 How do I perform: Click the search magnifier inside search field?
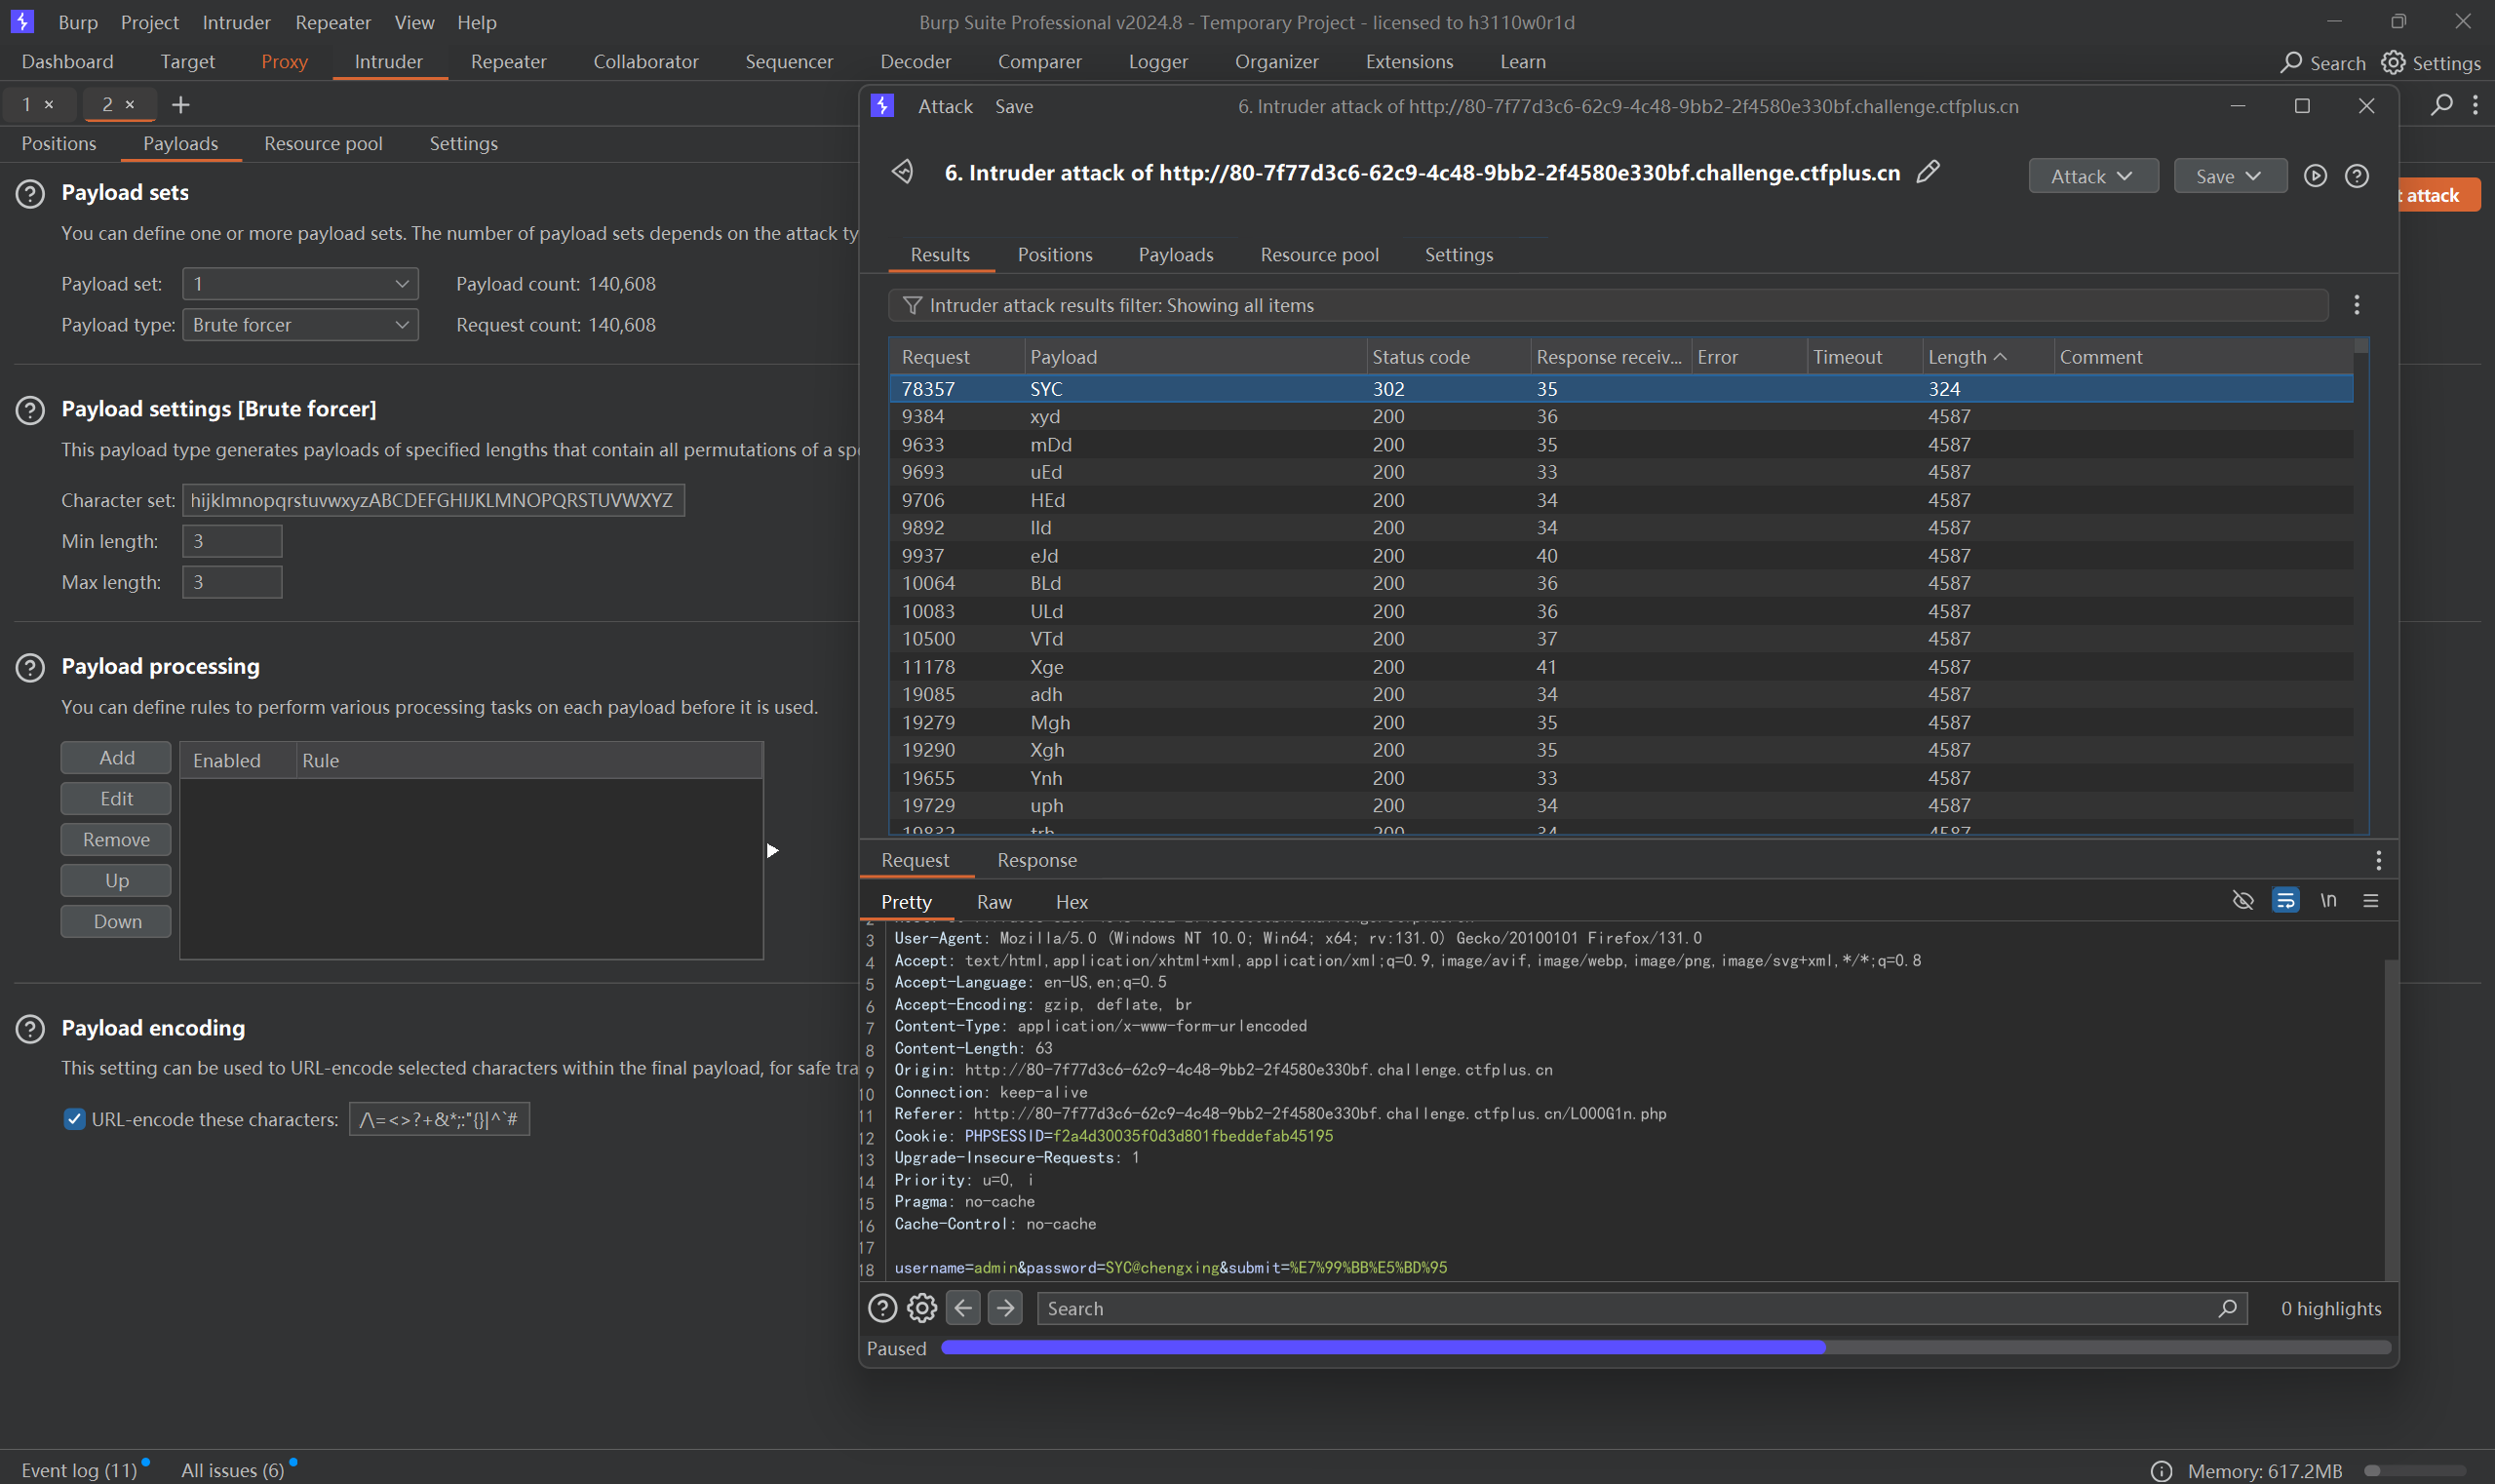tap(2227, 1309)
